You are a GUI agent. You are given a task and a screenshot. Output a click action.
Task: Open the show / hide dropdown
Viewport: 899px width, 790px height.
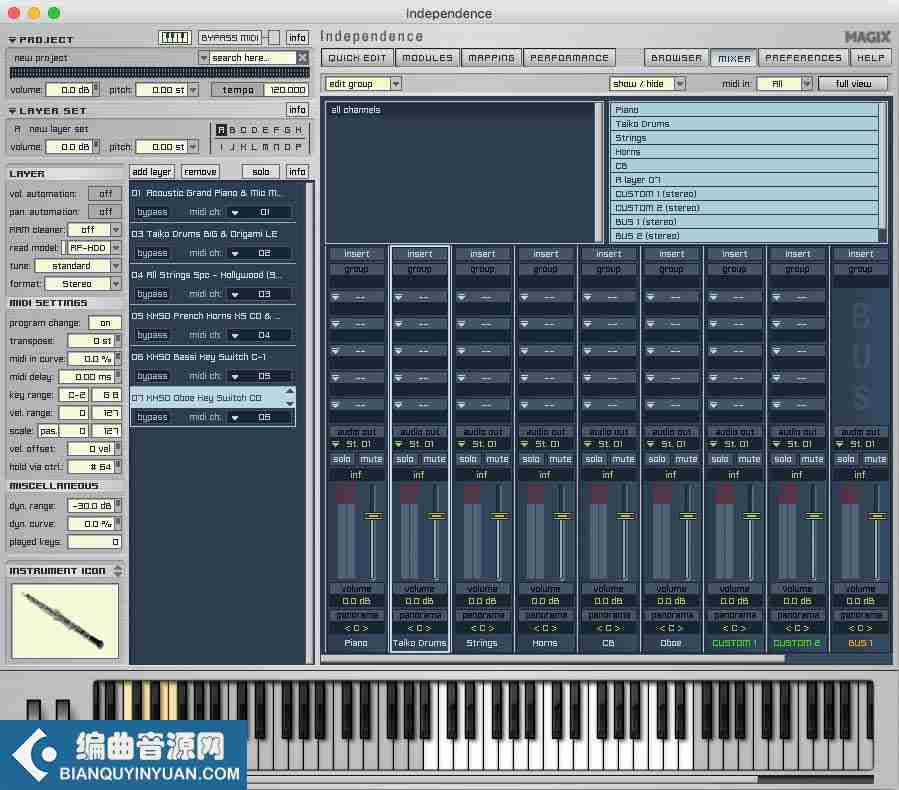[647, 84]
